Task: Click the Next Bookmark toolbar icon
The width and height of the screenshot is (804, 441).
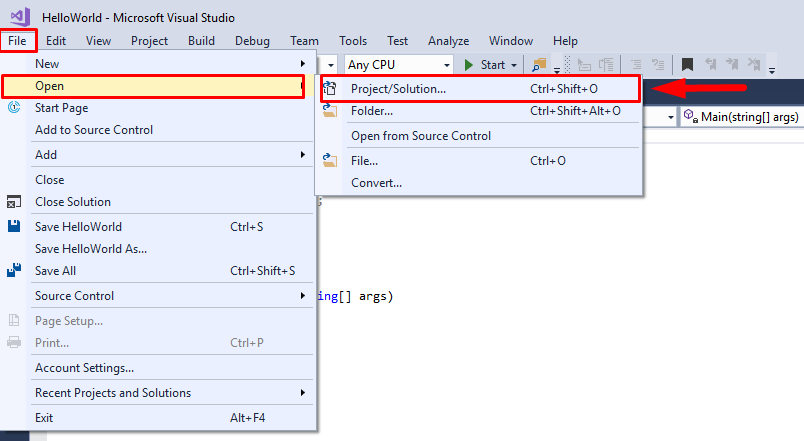Action: (x=732, y=65)
